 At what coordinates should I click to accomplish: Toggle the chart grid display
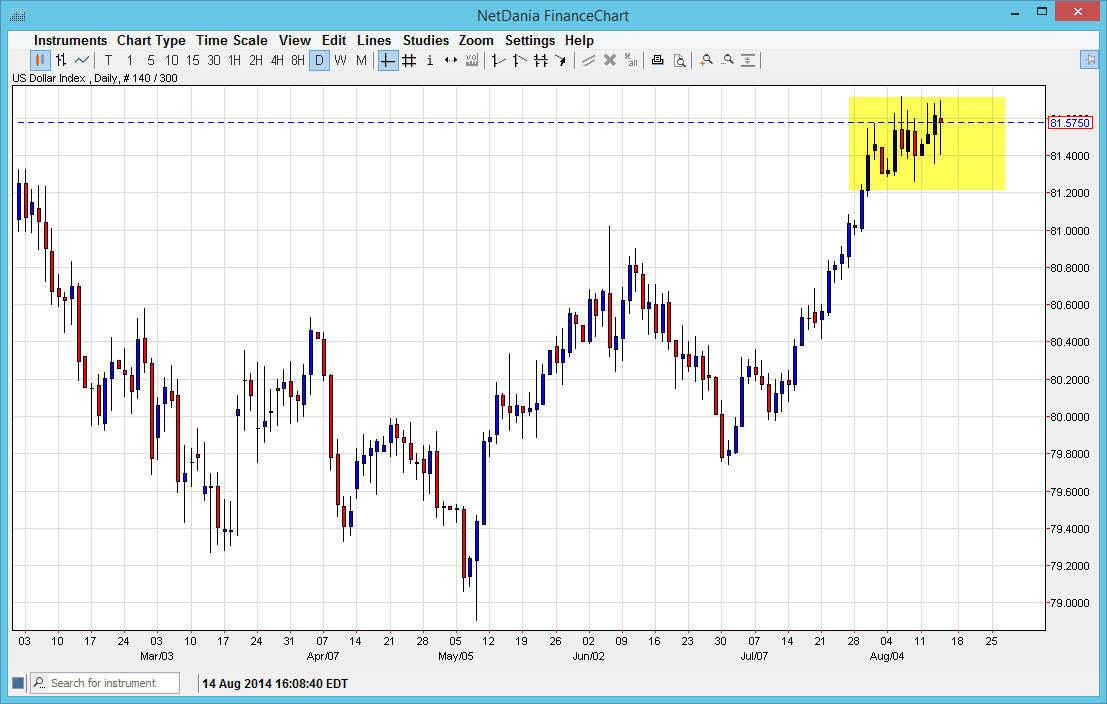click(408, 60)
